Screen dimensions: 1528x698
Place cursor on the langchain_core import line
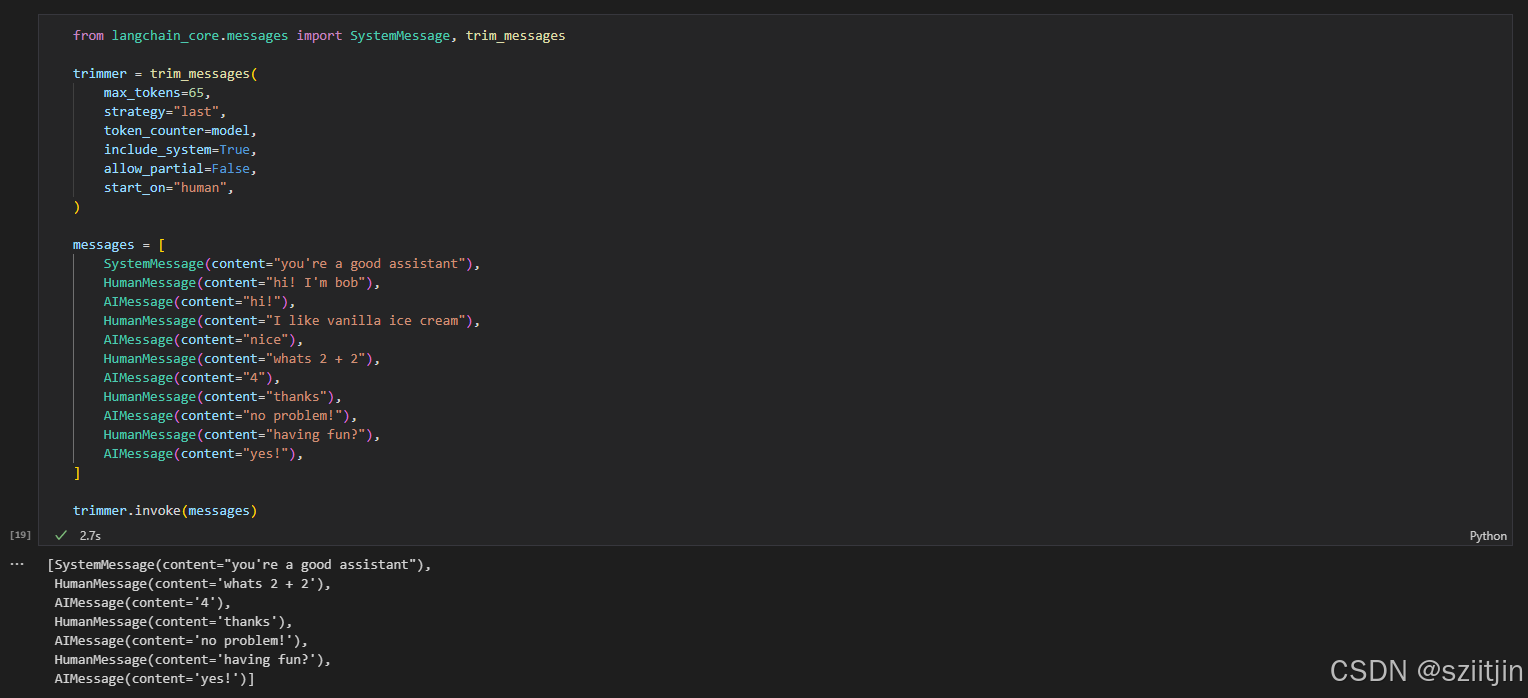[x=318, y=36]
